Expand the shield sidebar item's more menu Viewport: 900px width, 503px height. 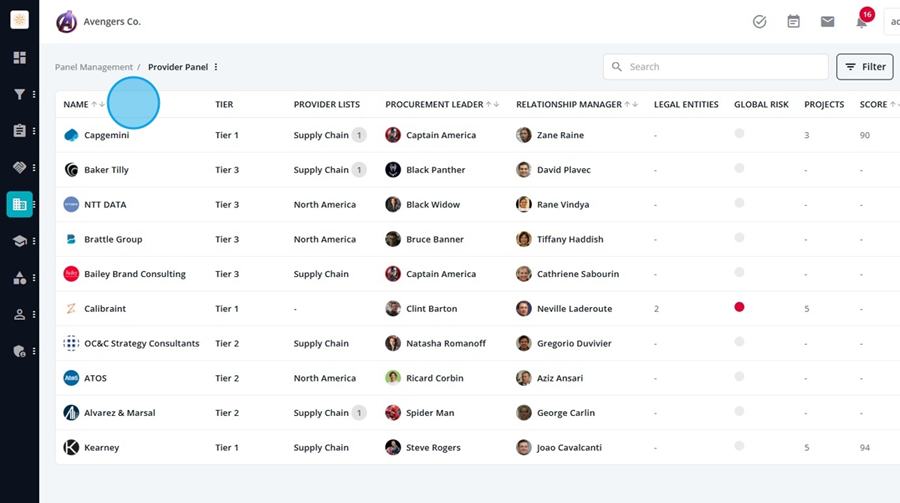click(34, 351)
